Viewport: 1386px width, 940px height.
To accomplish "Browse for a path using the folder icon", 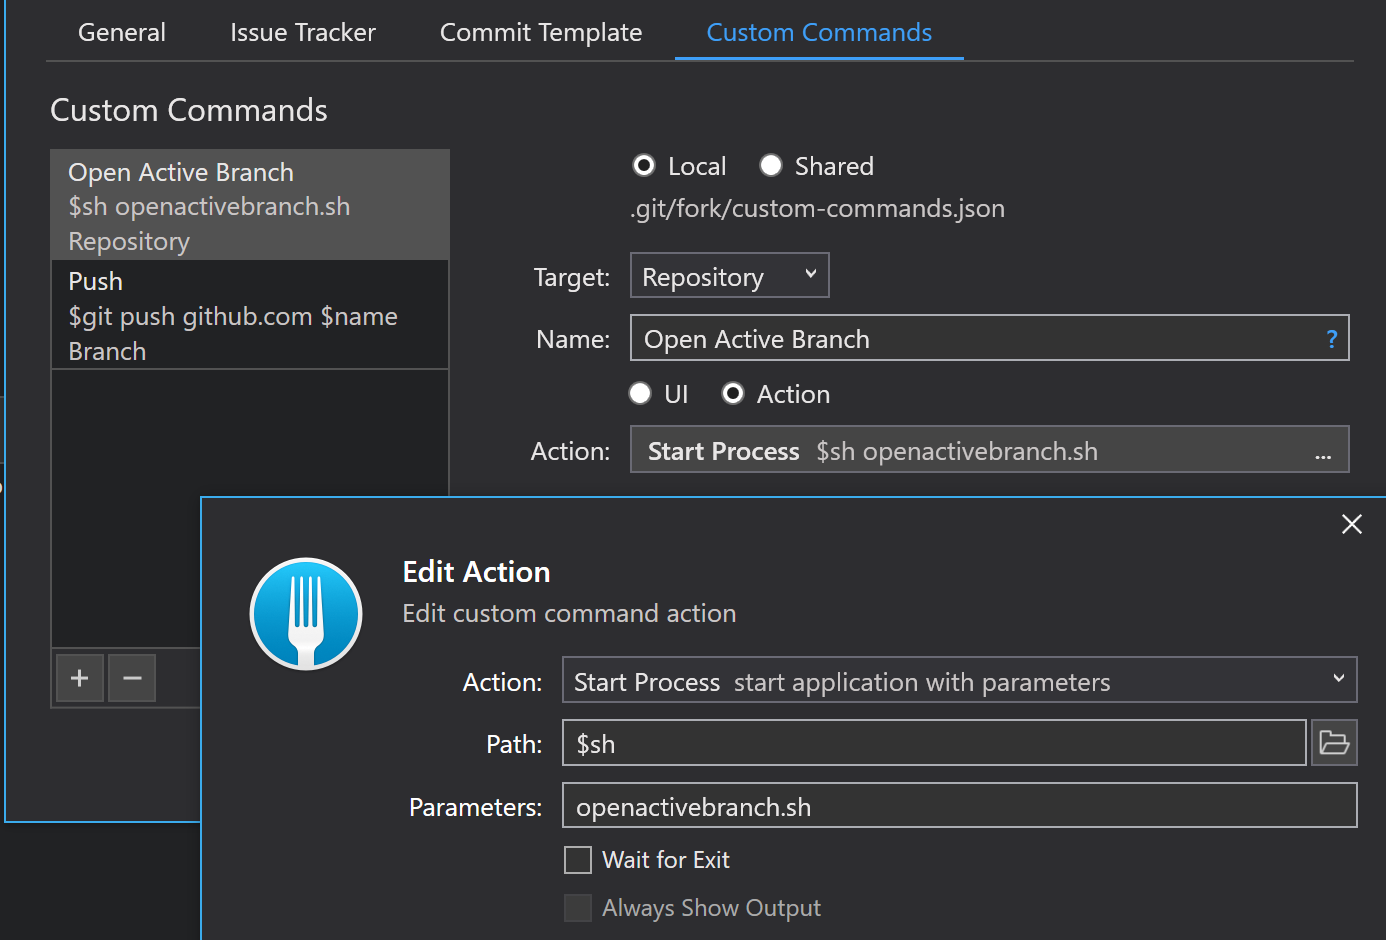I will (x=1334, y=742).
